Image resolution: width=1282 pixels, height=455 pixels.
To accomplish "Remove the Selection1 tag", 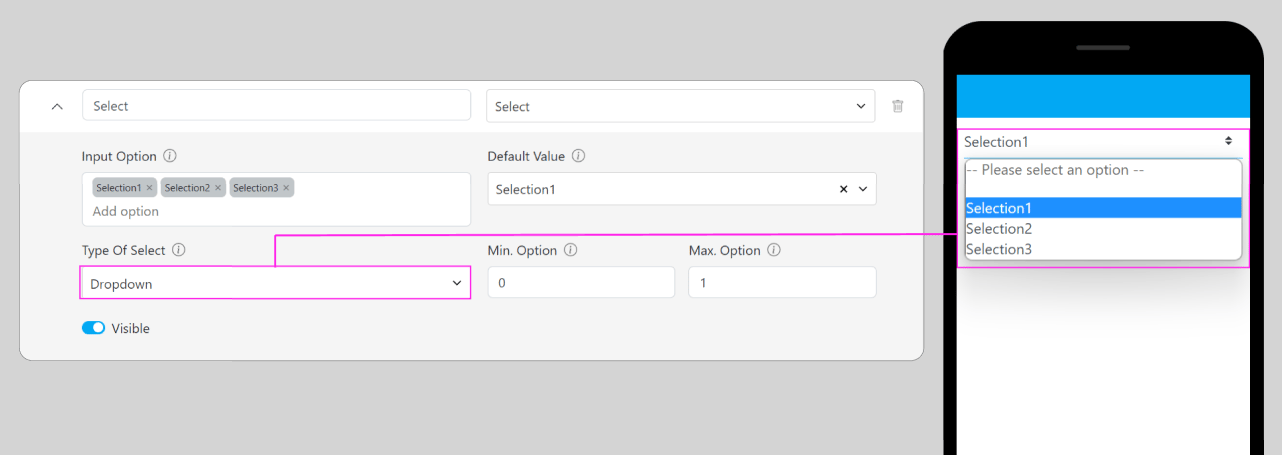I will pyautogui.click(x=149, y=188).
